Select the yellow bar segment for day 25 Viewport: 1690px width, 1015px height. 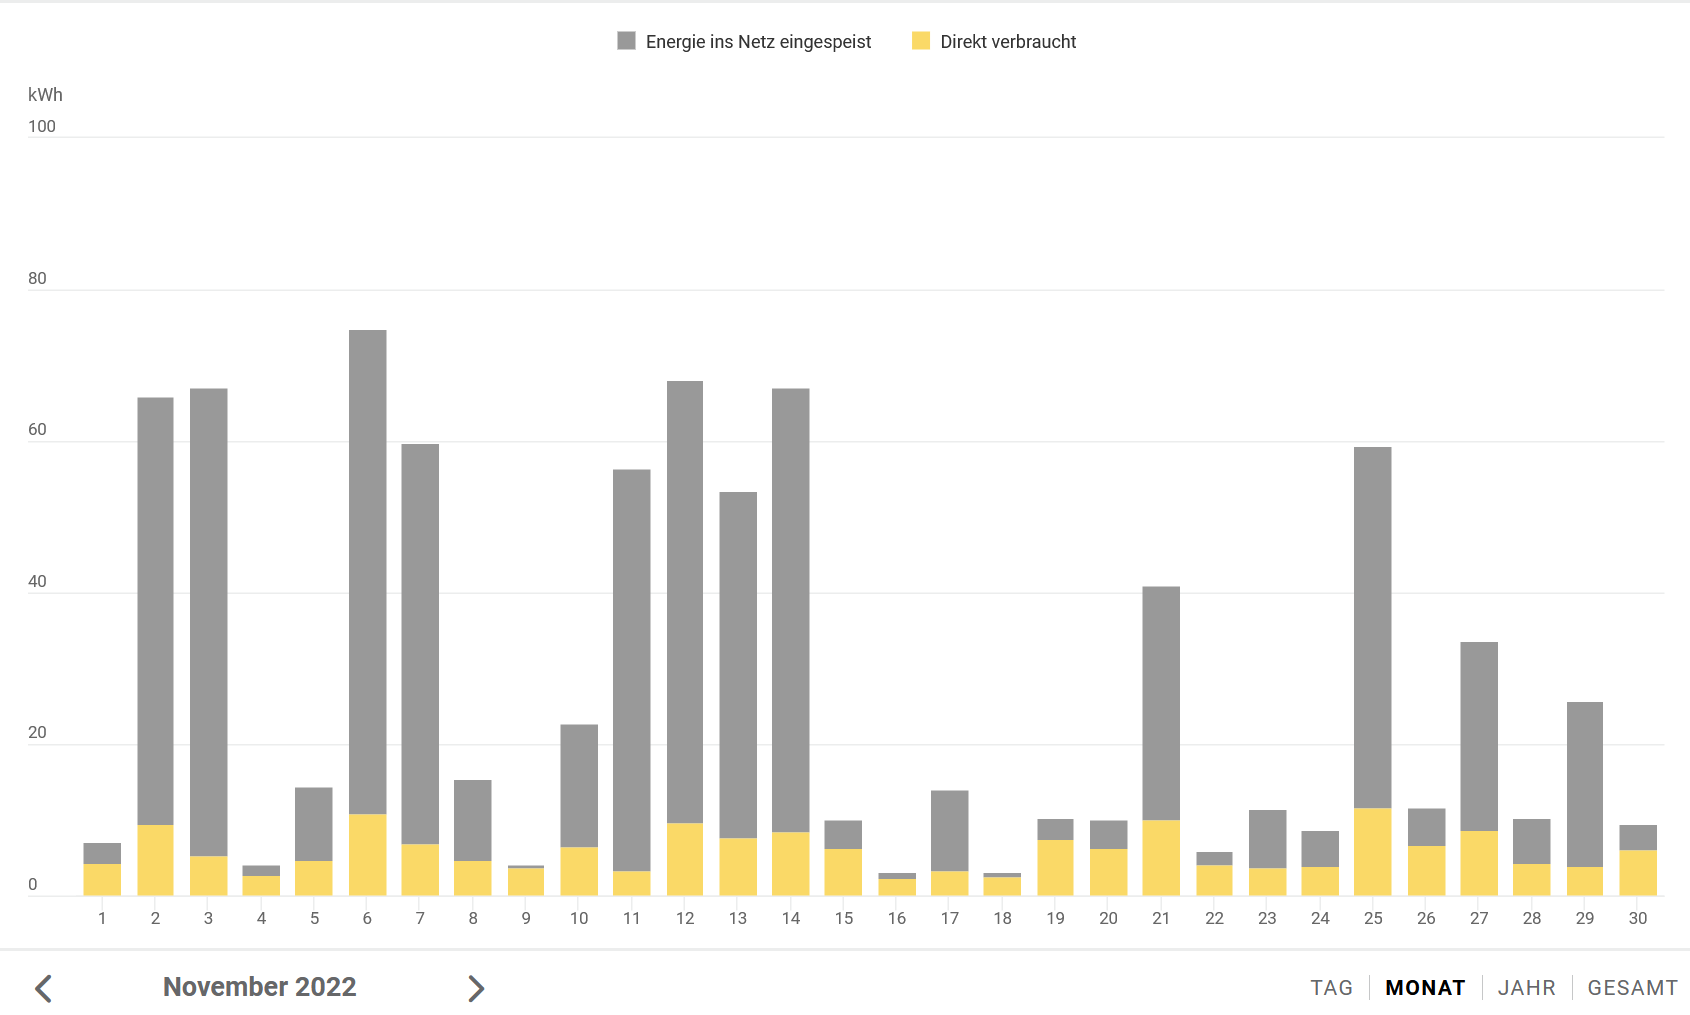[1373, 852]
